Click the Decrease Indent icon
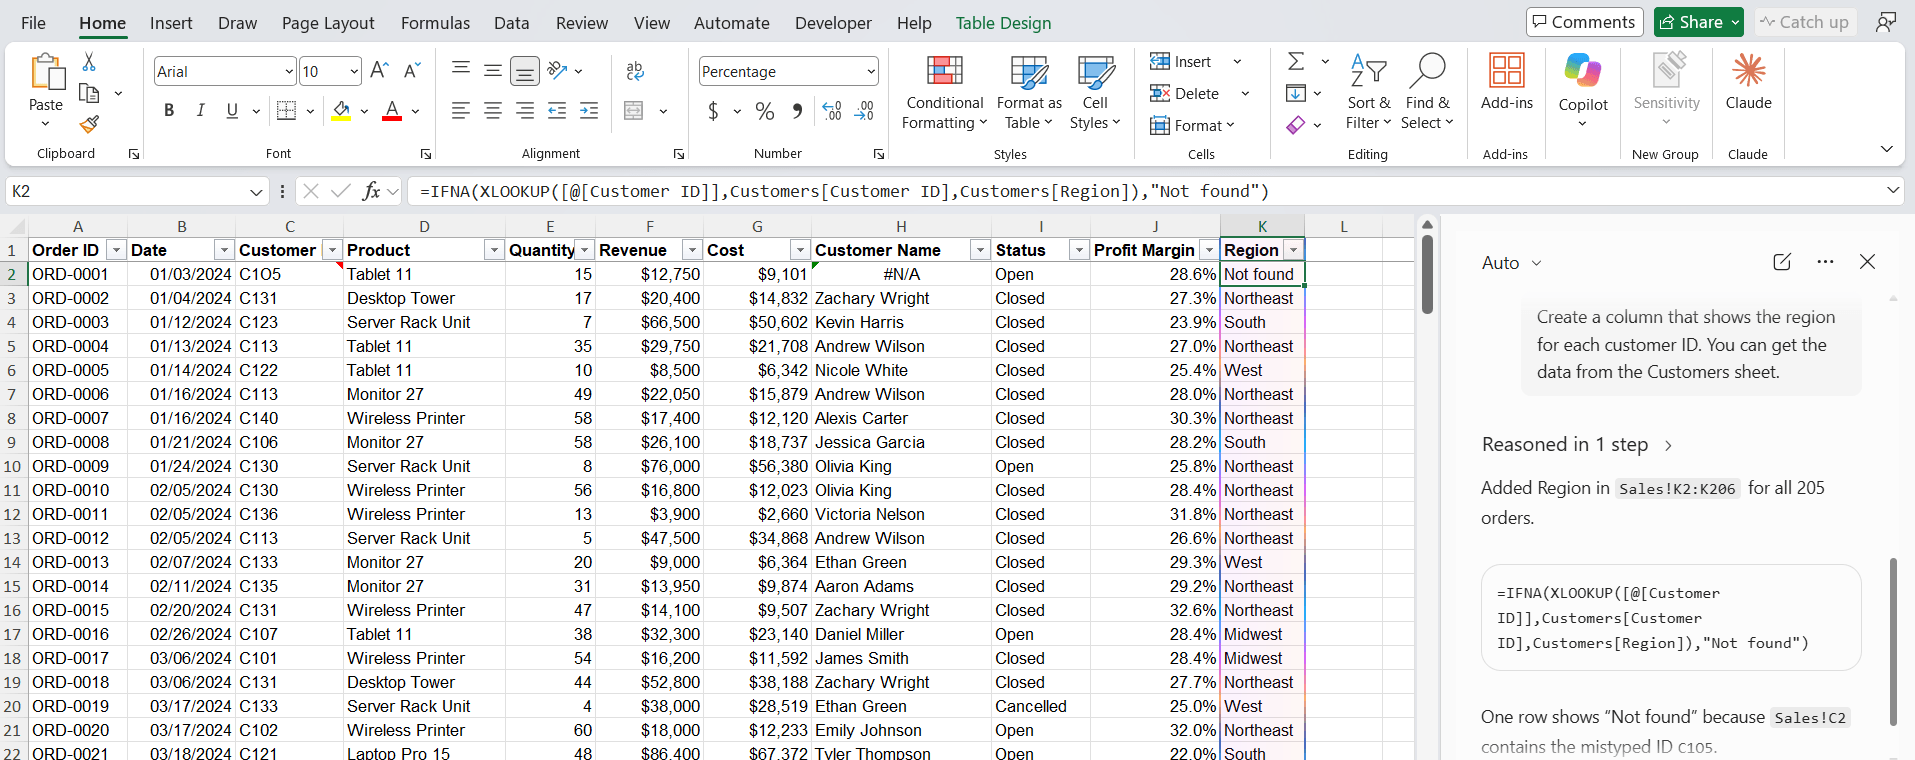The height and width of the screenshot is (760, 1915). 557,110
